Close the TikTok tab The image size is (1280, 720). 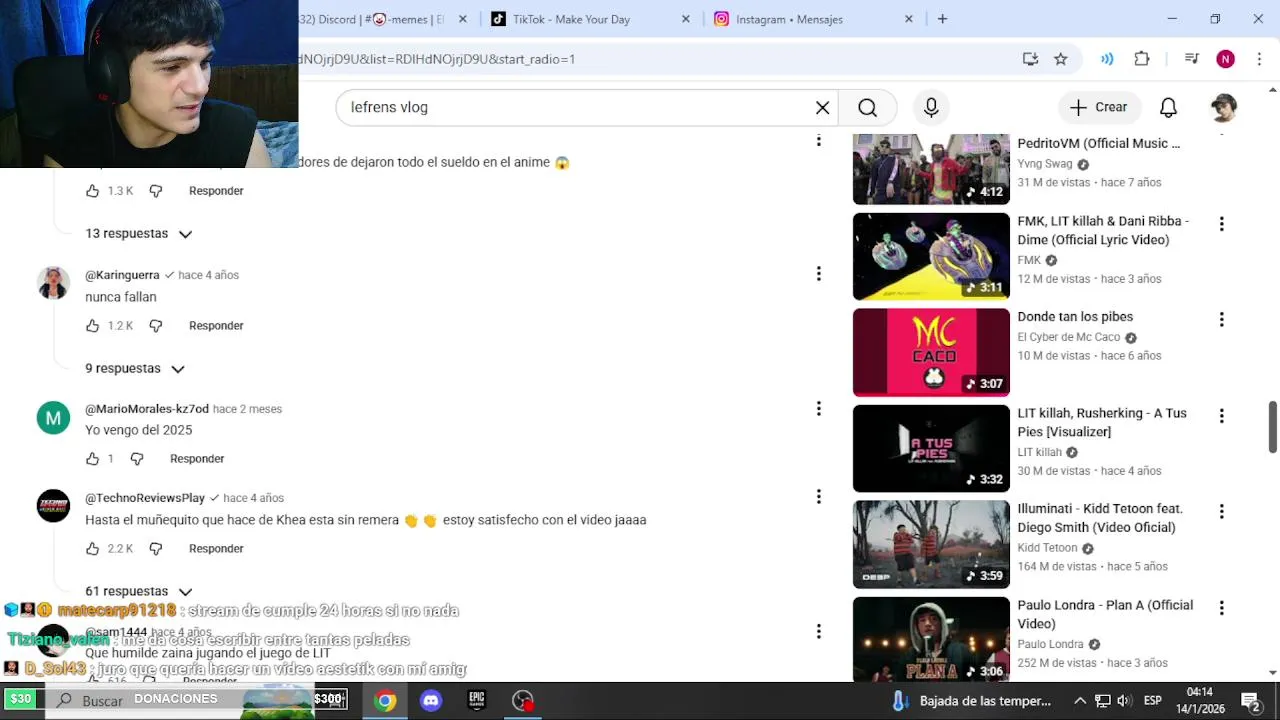click(x=686, y=19)
